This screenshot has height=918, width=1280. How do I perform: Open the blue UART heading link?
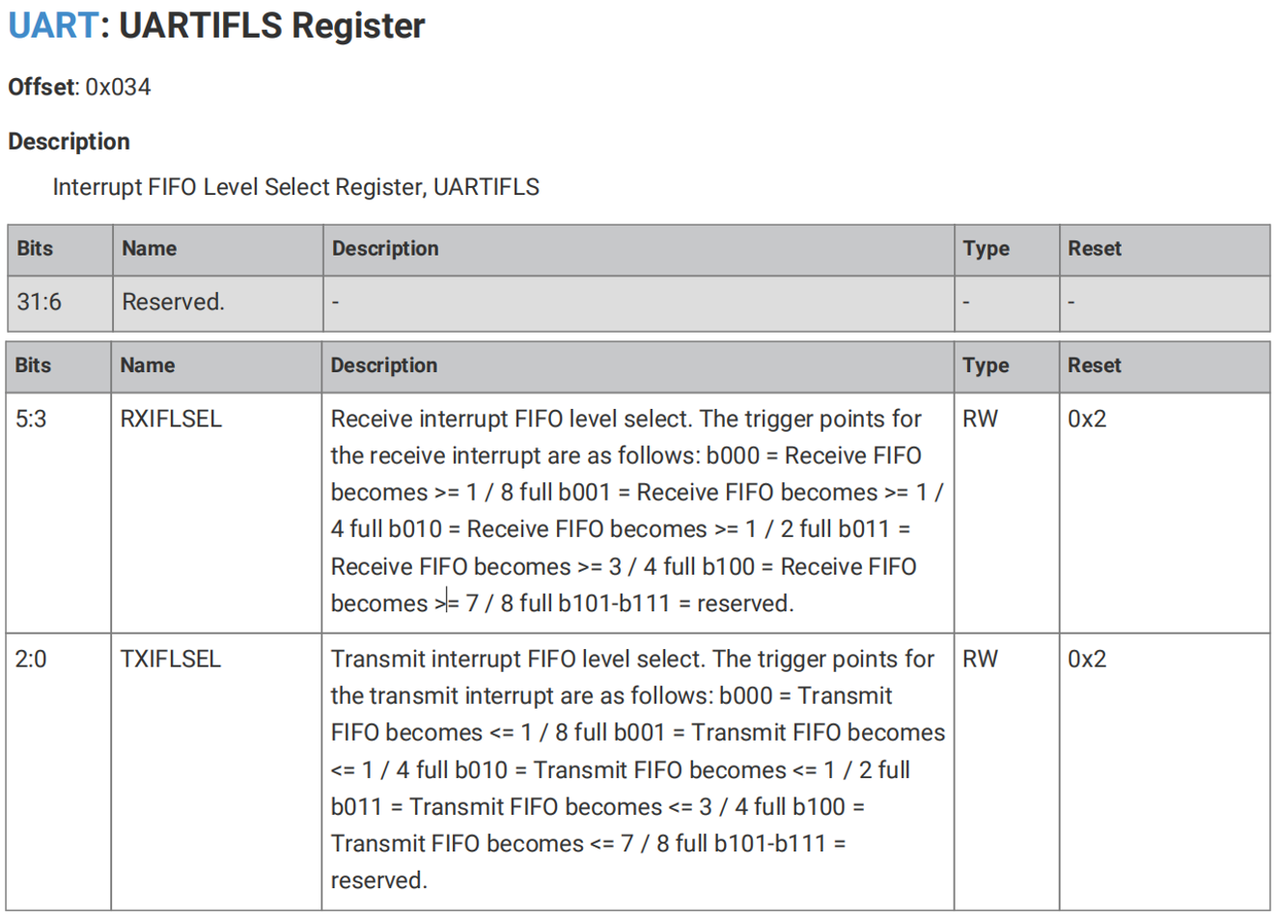(54, 25)
